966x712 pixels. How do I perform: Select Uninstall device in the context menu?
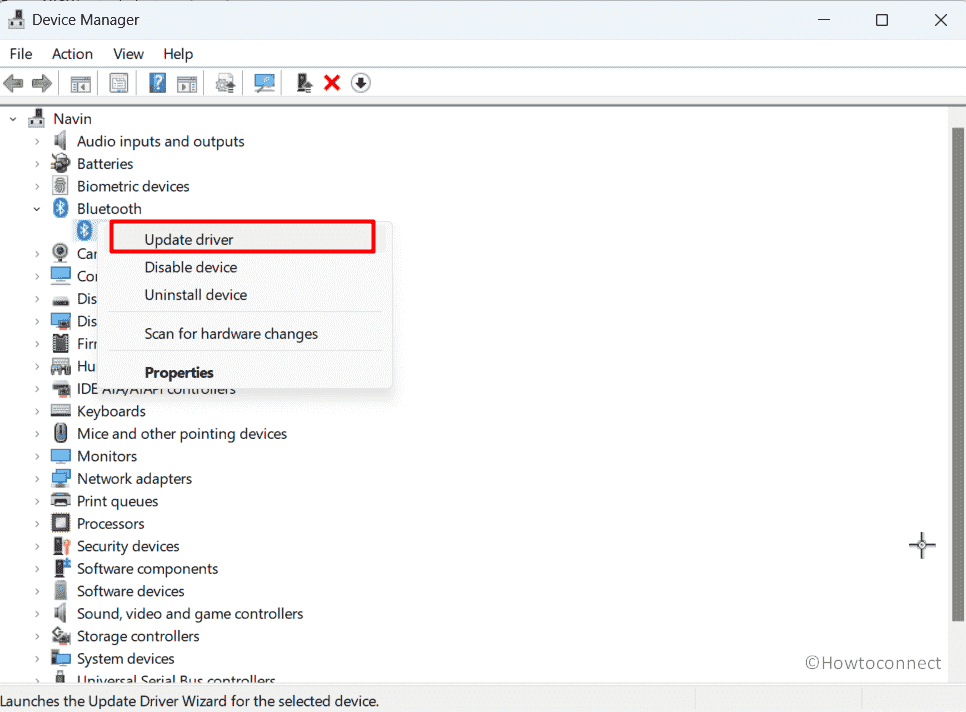click(x=195, y=295)
